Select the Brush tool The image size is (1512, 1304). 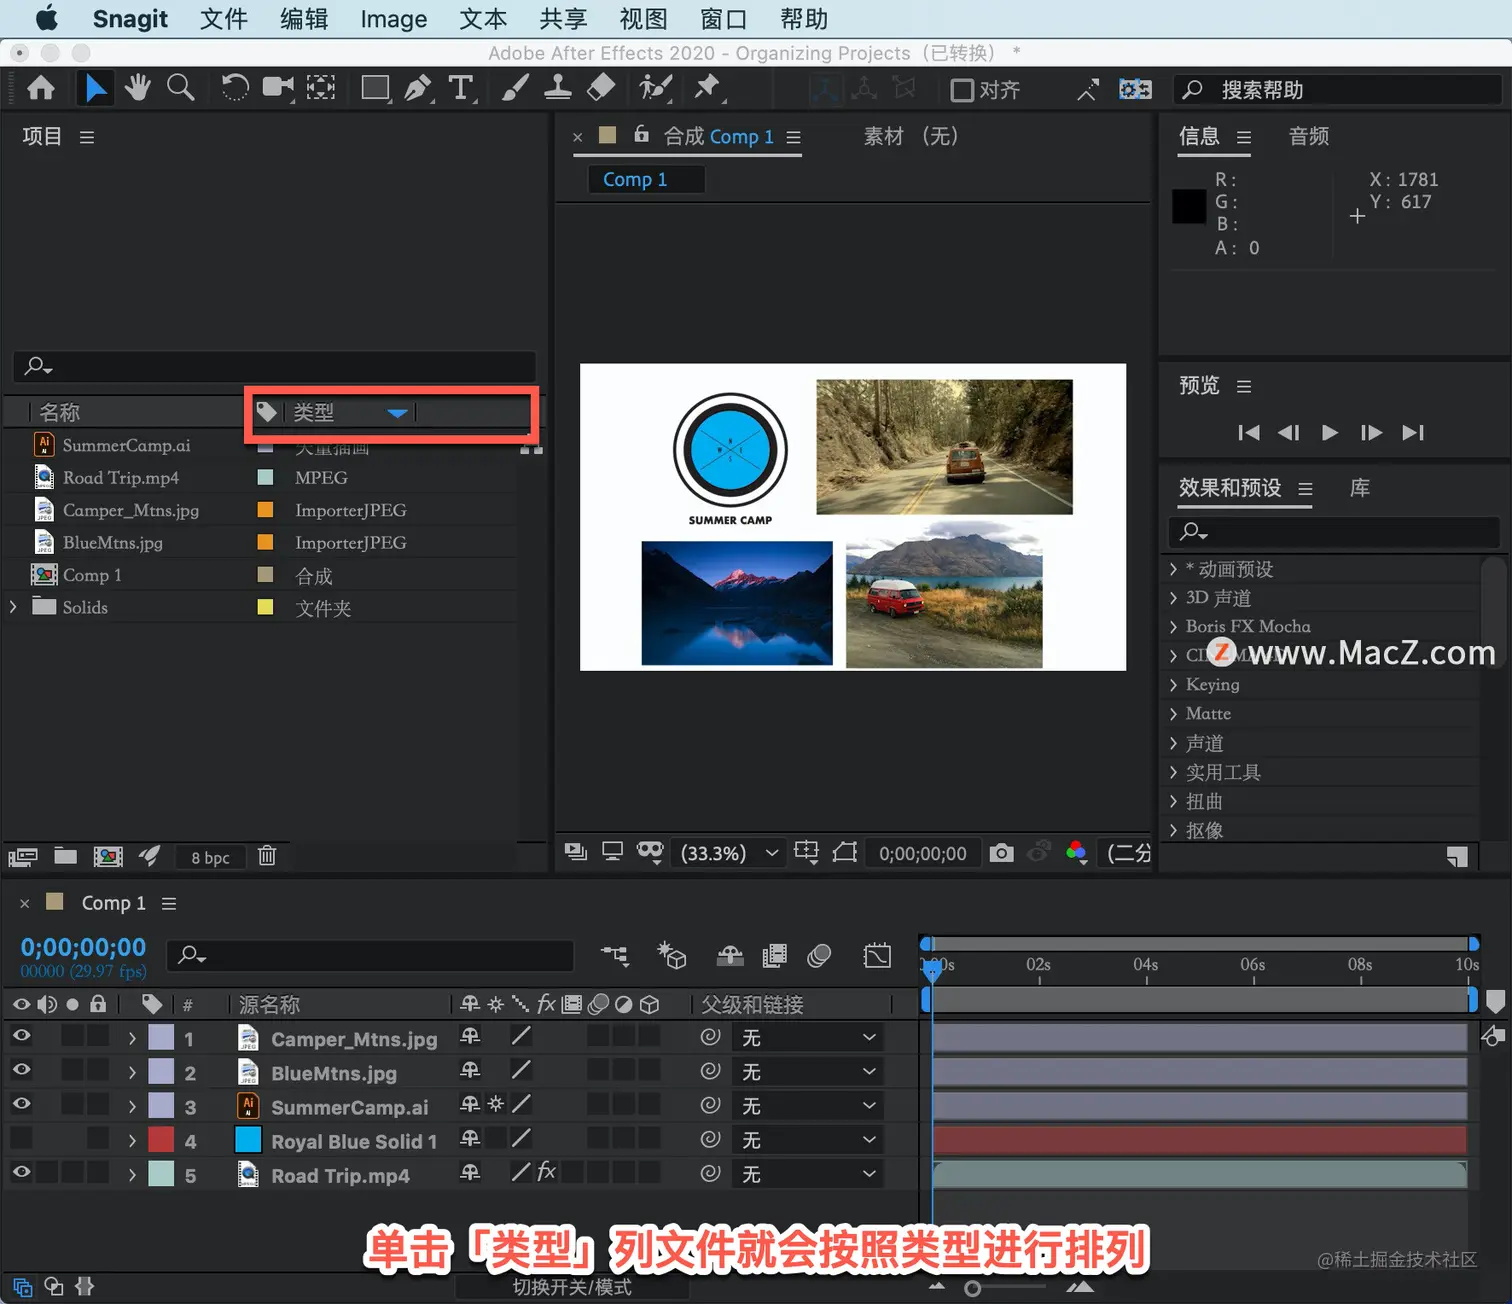(515, 89)
